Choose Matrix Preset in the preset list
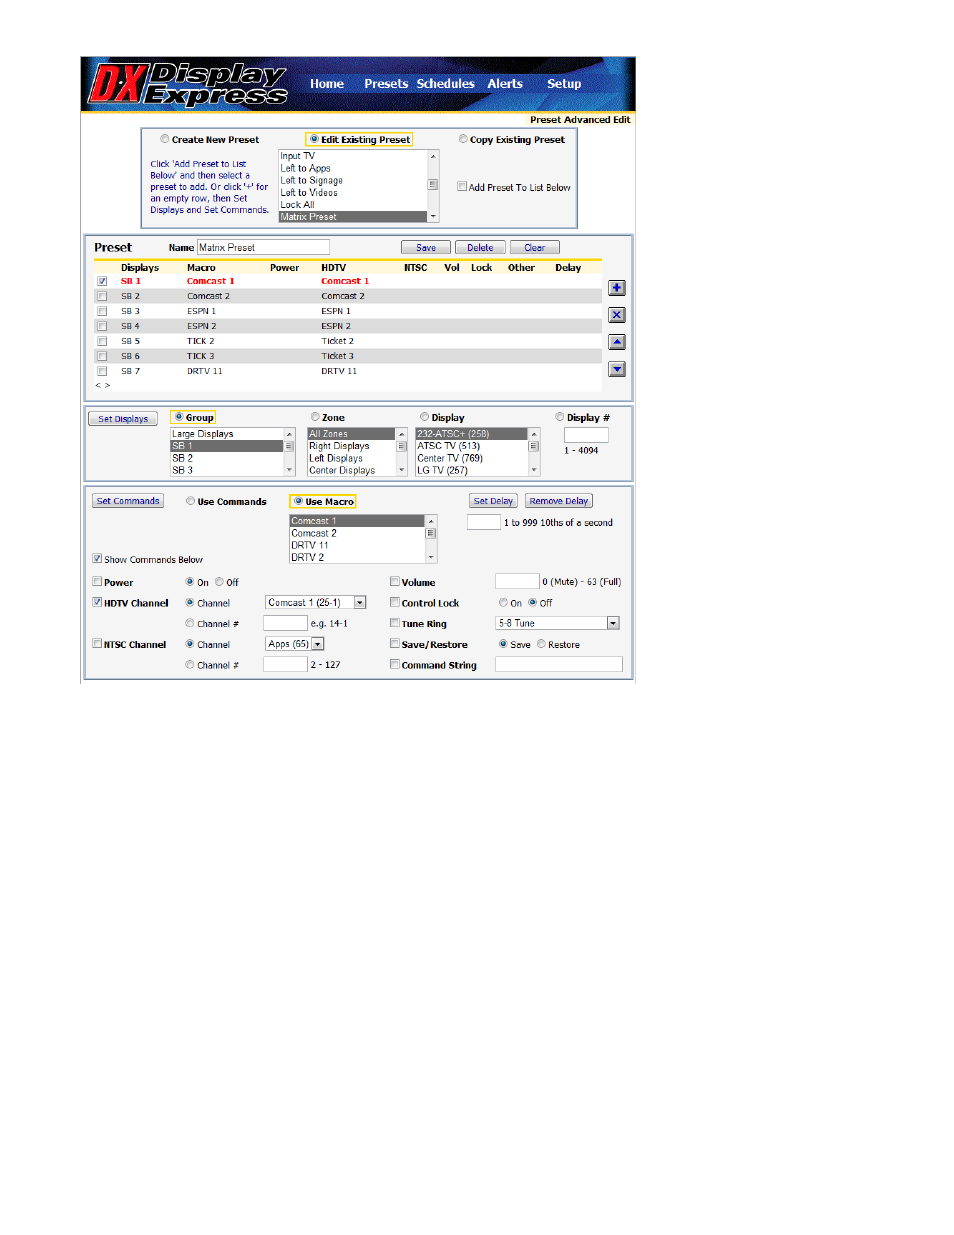The height and width of the screenshot is (1235, 954). tap(353, 217)
